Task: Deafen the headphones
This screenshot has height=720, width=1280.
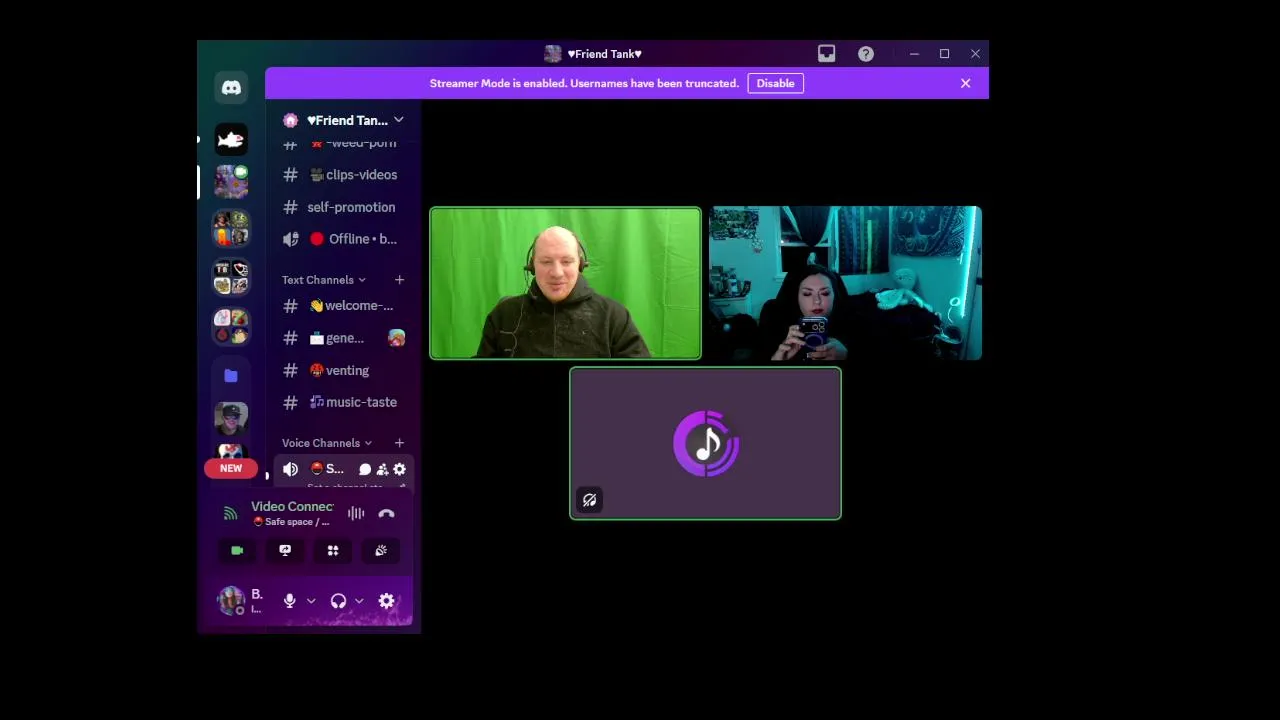Action: (x=338, y=601)
